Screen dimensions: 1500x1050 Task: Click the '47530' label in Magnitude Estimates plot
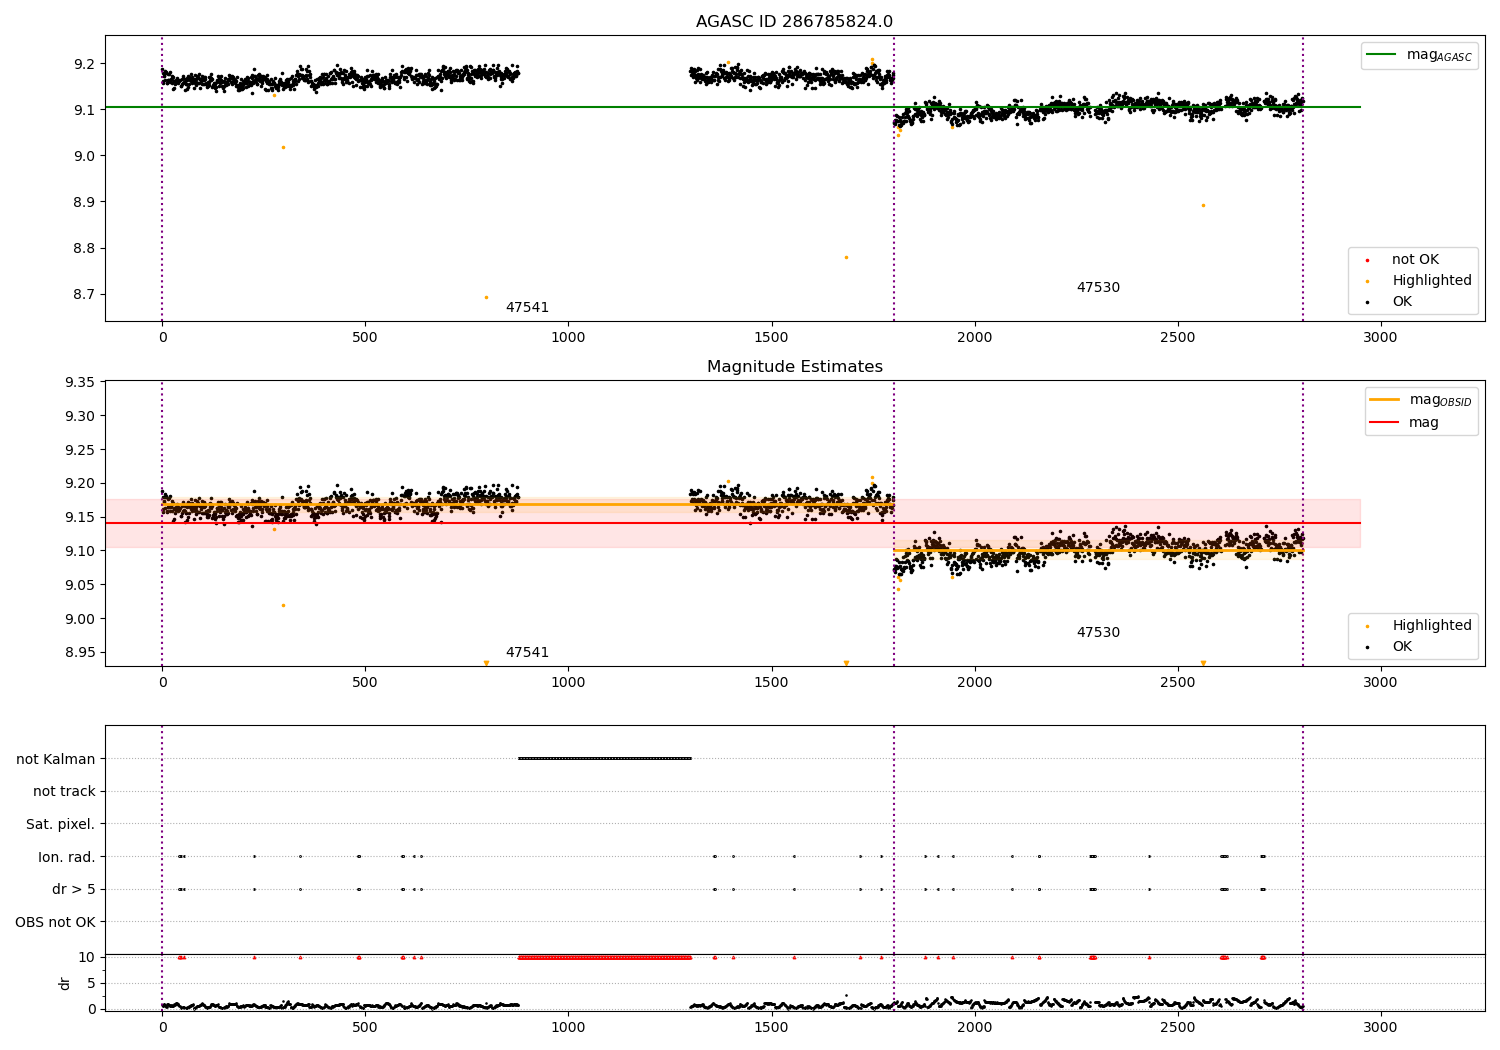pos(1098,633)
